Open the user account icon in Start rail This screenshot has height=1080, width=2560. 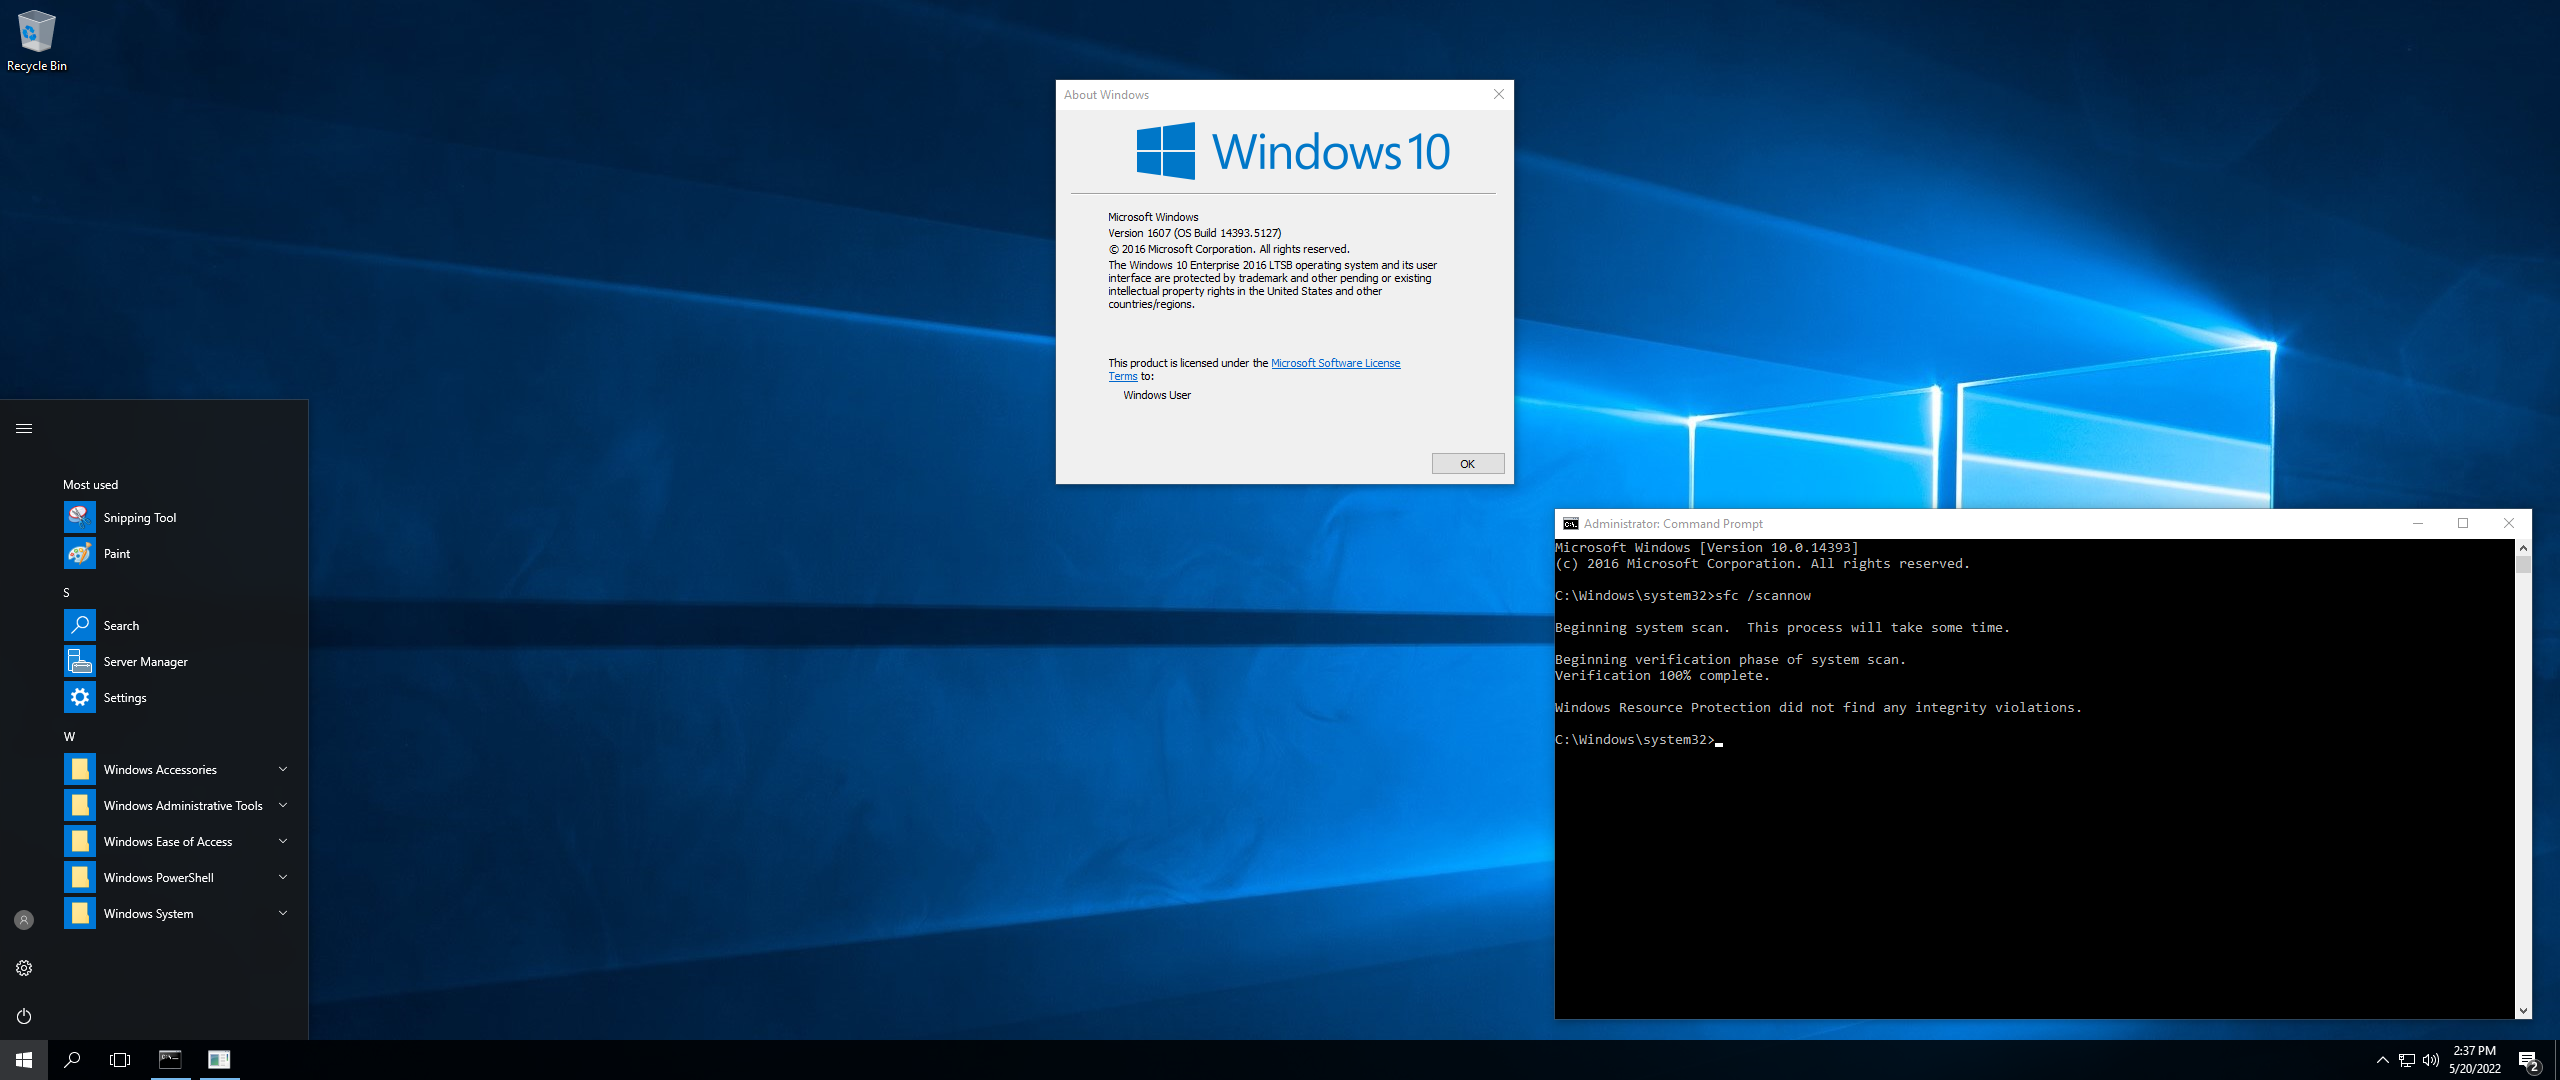pos(24,920)
